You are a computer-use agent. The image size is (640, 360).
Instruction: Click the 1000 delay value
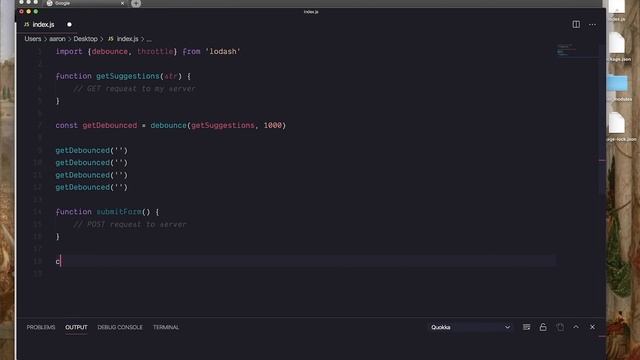coord(273,125)
